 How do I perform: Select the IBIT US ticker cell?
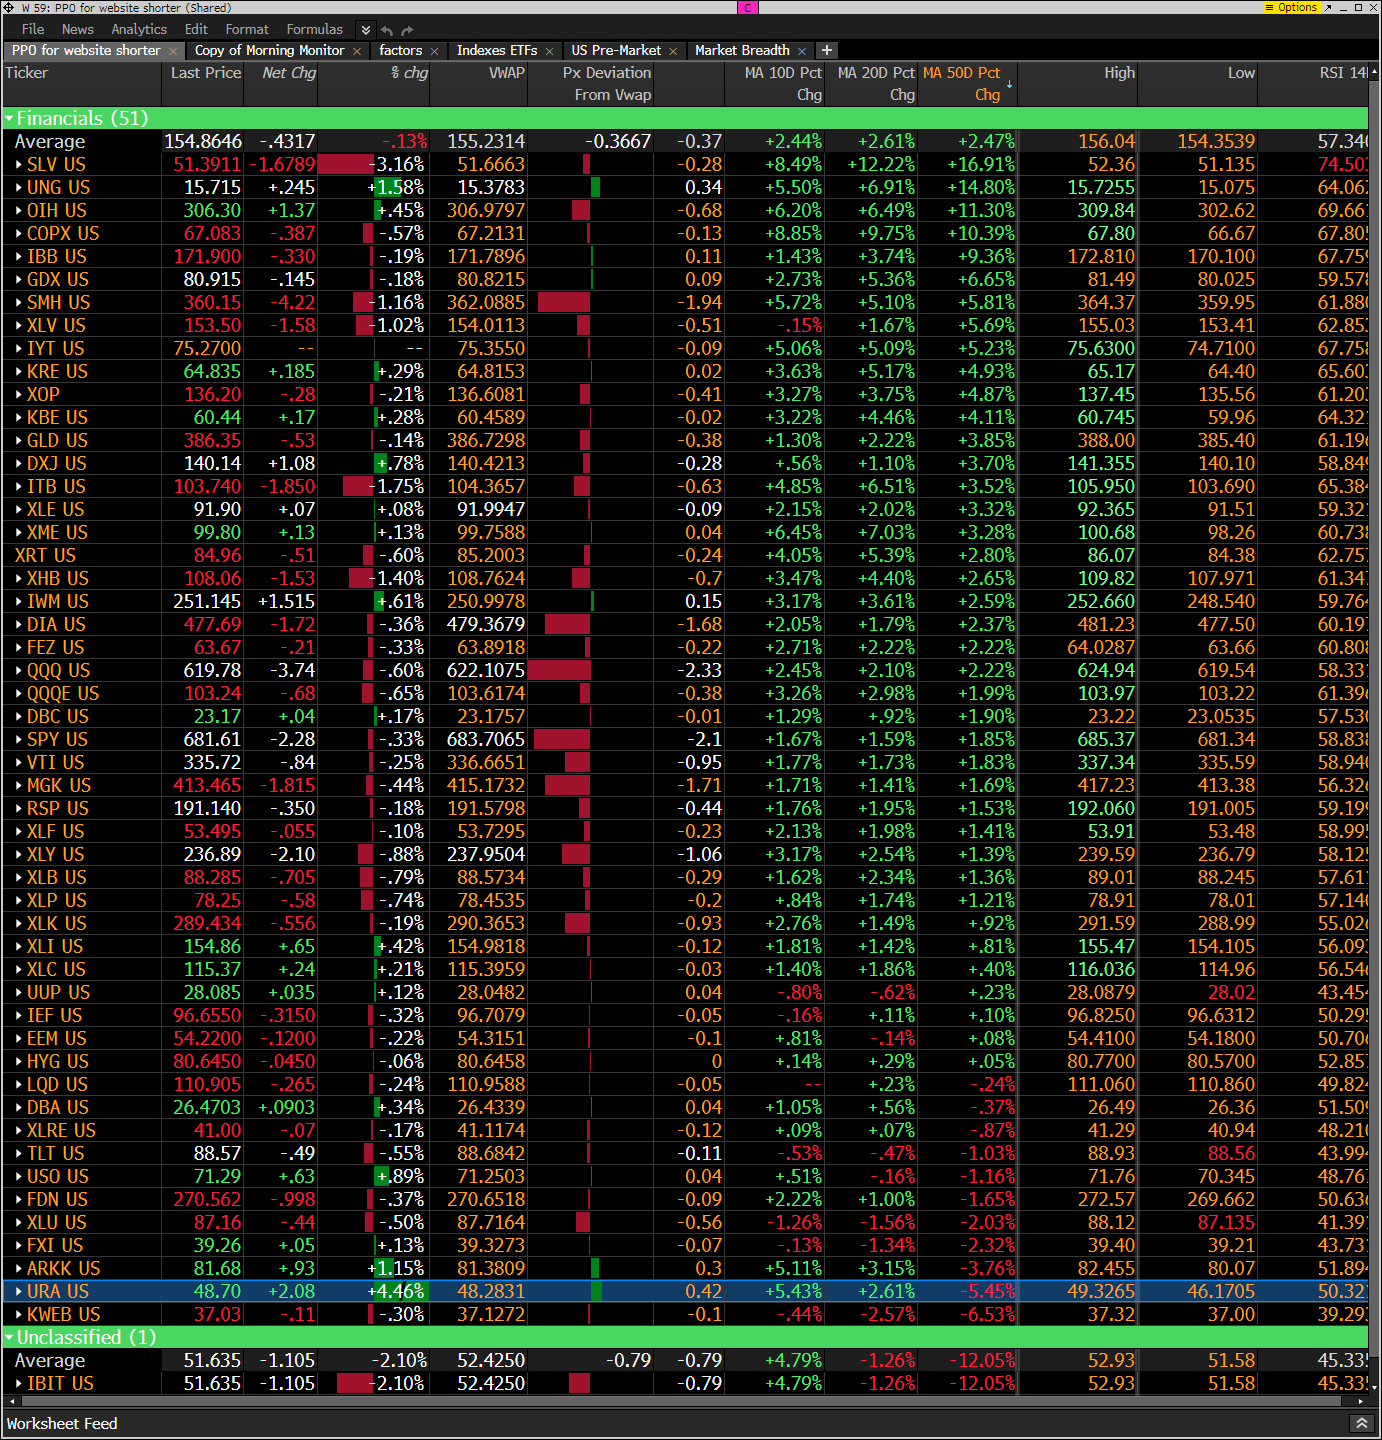(x=60, y=1384)
